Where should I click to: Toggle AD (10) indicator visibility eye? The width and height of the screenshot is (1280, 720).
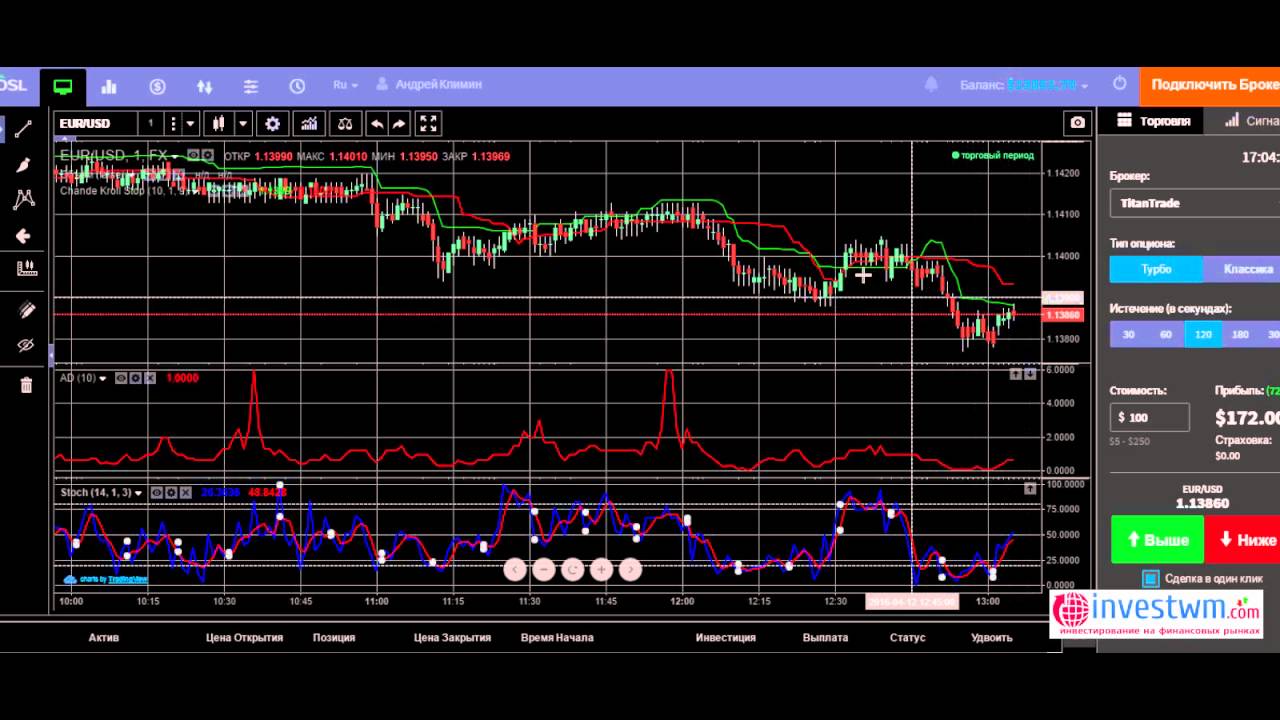121,378
